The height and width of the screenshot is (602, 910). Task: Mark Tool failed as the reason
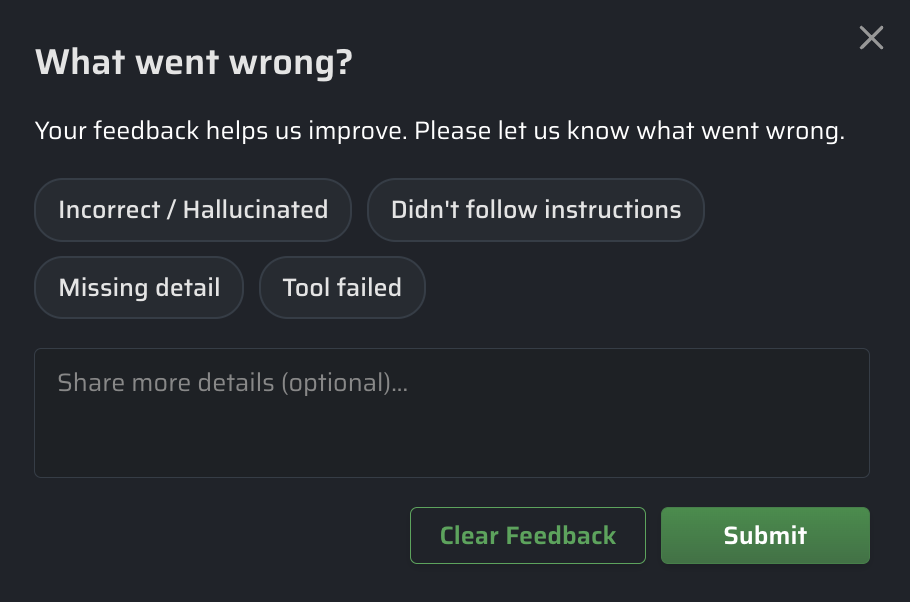click(x=342, y=288)
